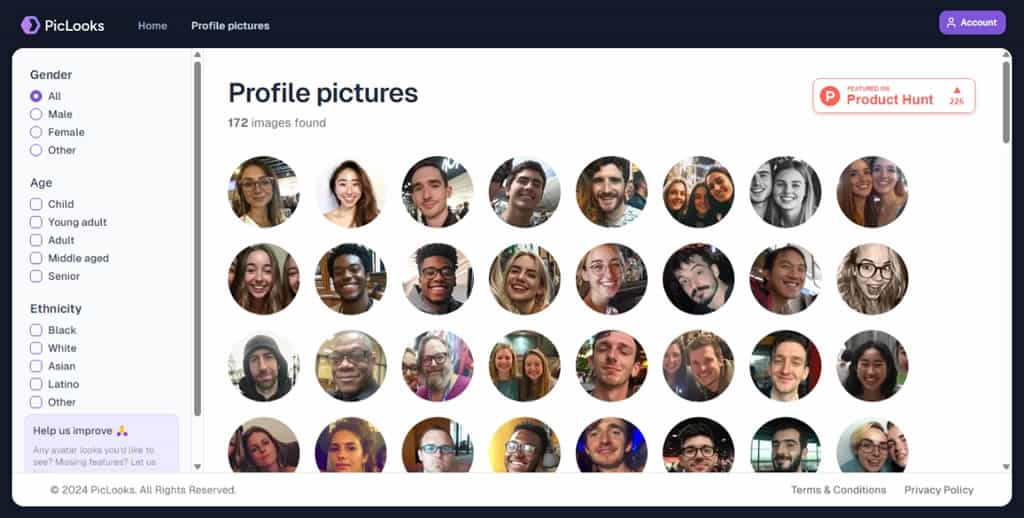Click the user icon in the Account button

[x=951, y=23]
